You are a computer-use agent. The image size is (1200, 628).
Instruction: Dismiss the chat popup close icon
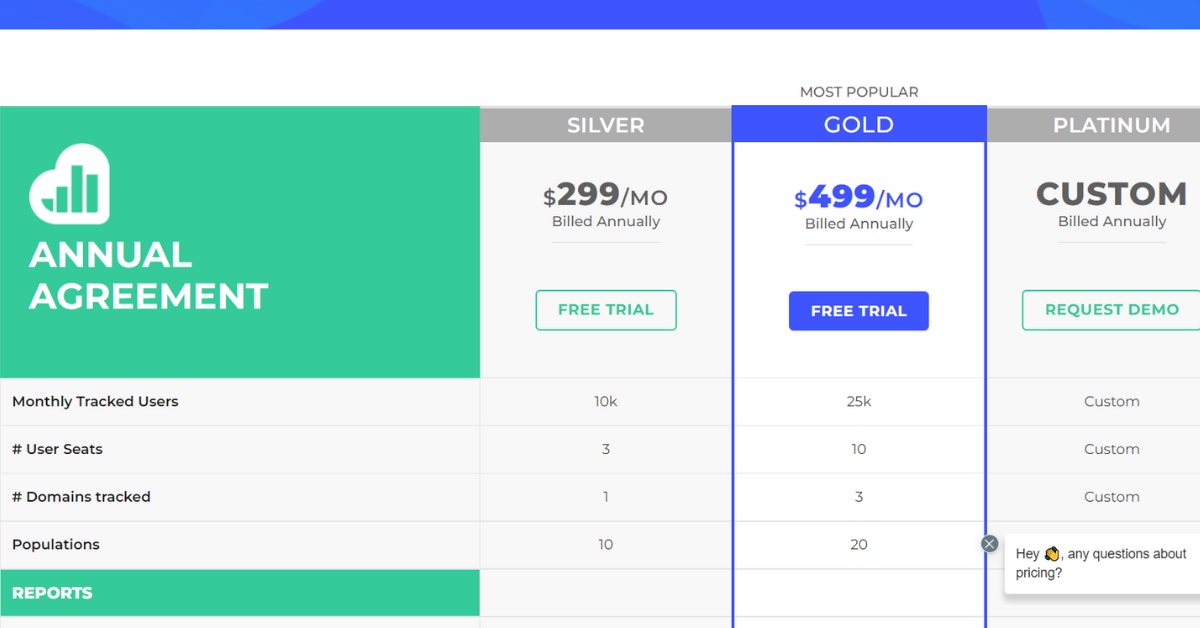(989, 544)
